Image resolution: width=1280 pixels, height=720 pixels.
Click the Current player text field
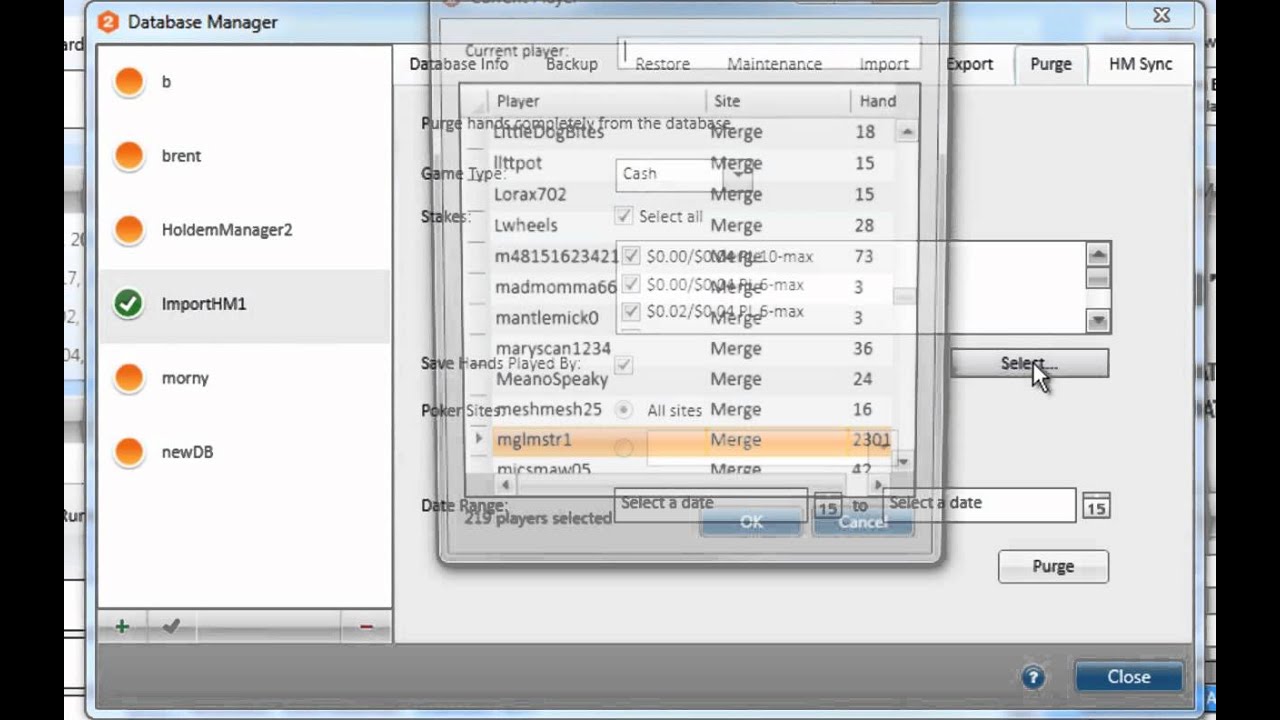pos(768,52)
